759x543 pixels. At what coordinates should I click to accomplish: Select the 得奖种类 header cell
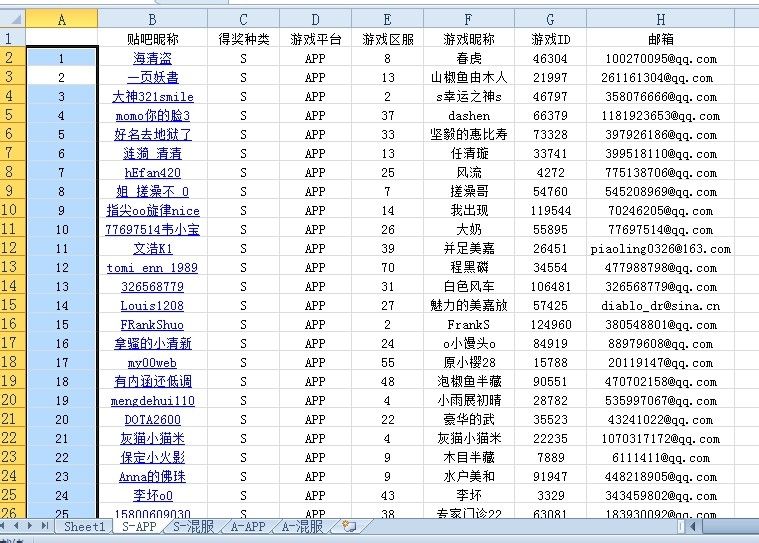coord(243,39)
